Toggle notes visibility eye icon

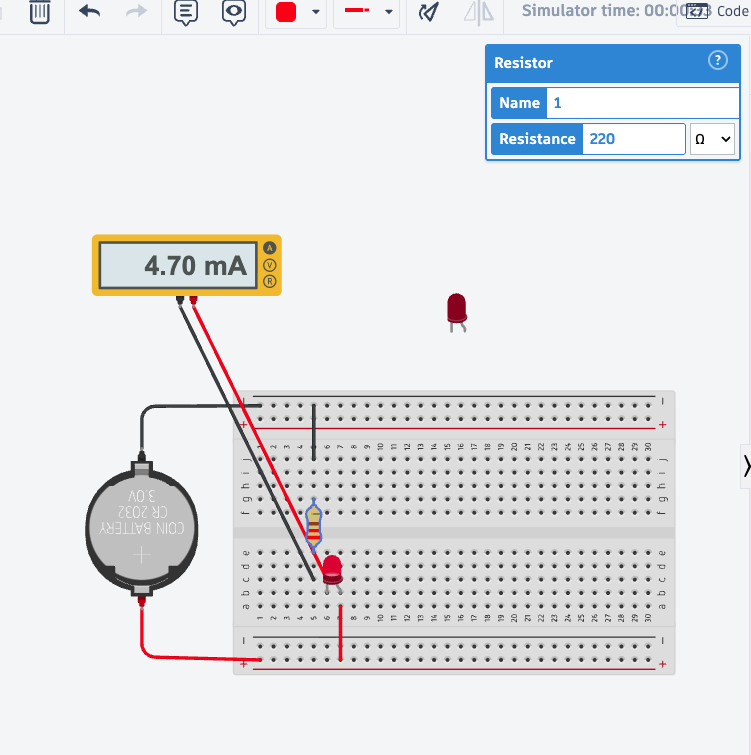[234, 12]
